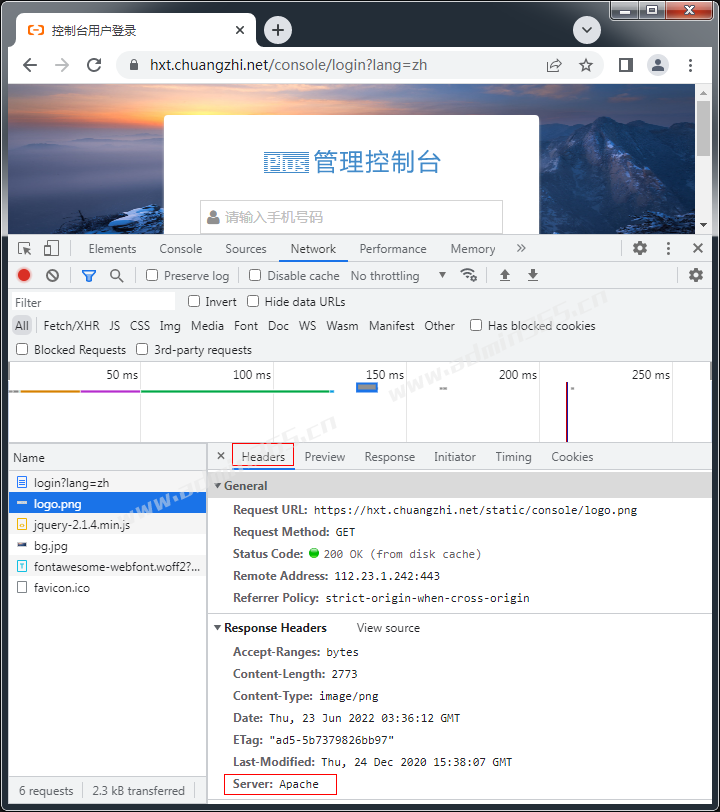The image size is (720, 812).
Task: Open the Chrome profile avatar
Action: click(x=658, y=65)
